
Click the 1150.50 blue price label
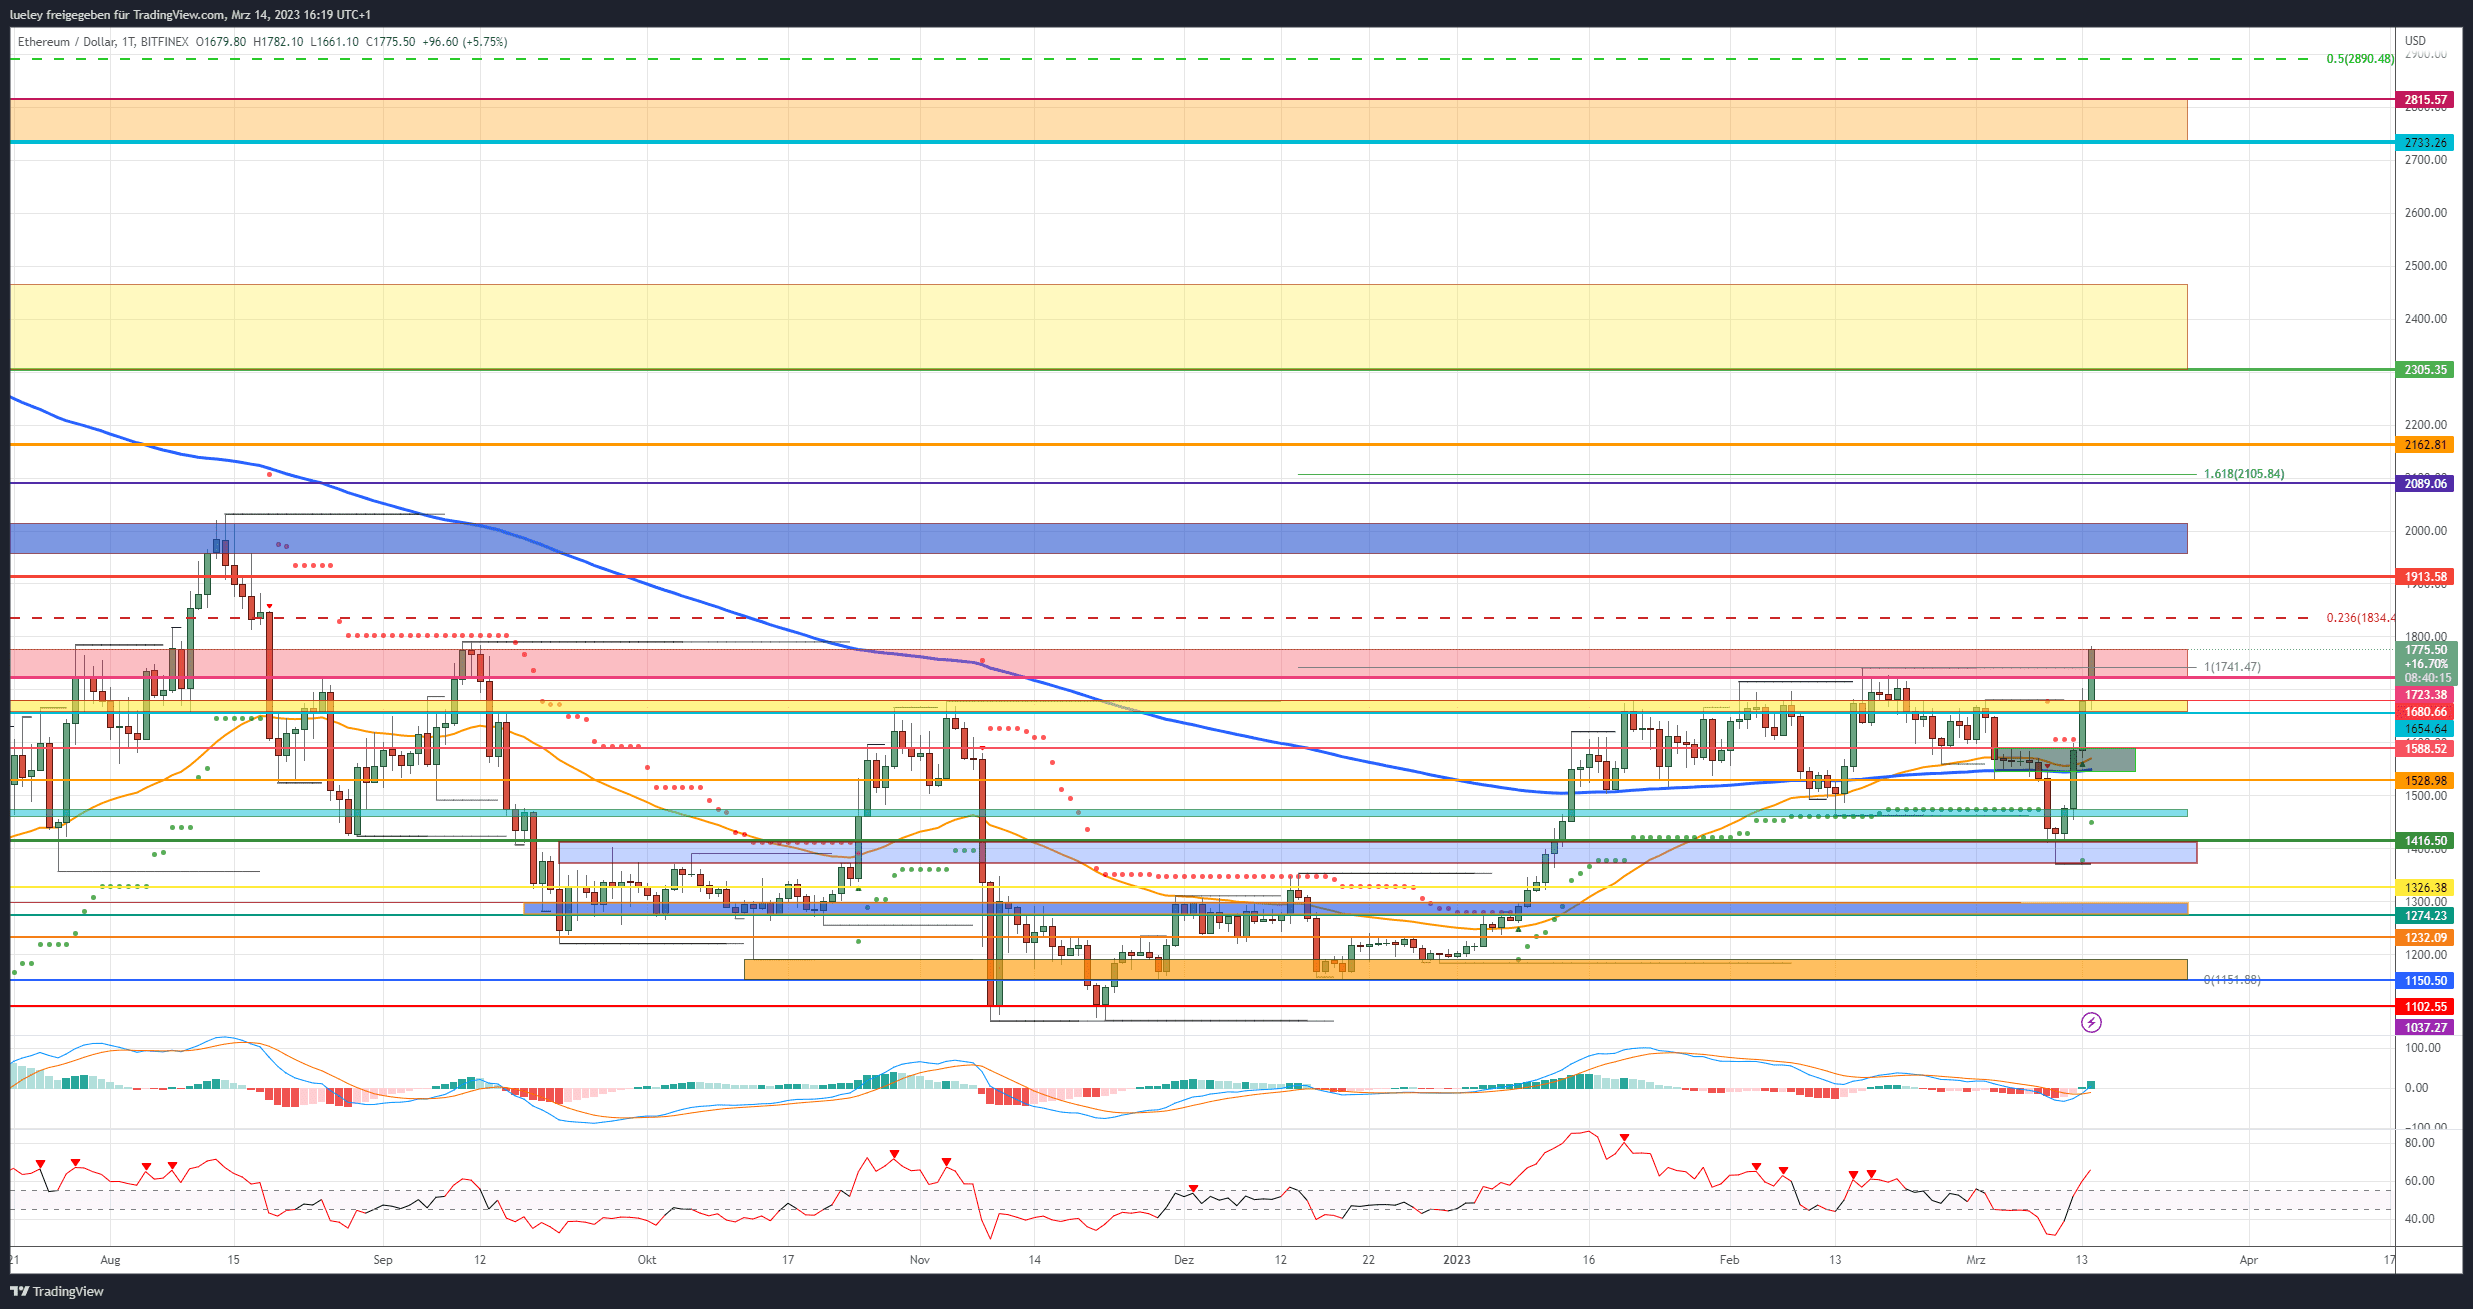pos(2426,981)
